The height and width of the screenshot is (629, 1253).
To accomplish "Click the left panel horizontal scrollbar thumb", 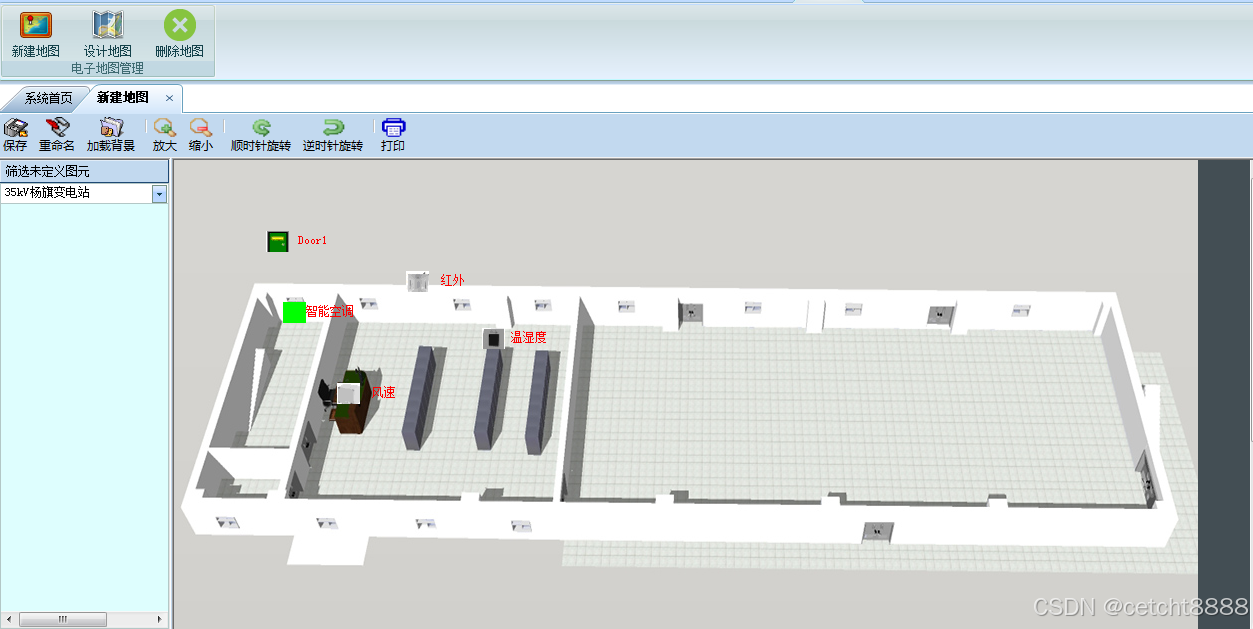I will click(x=62, y=620).
